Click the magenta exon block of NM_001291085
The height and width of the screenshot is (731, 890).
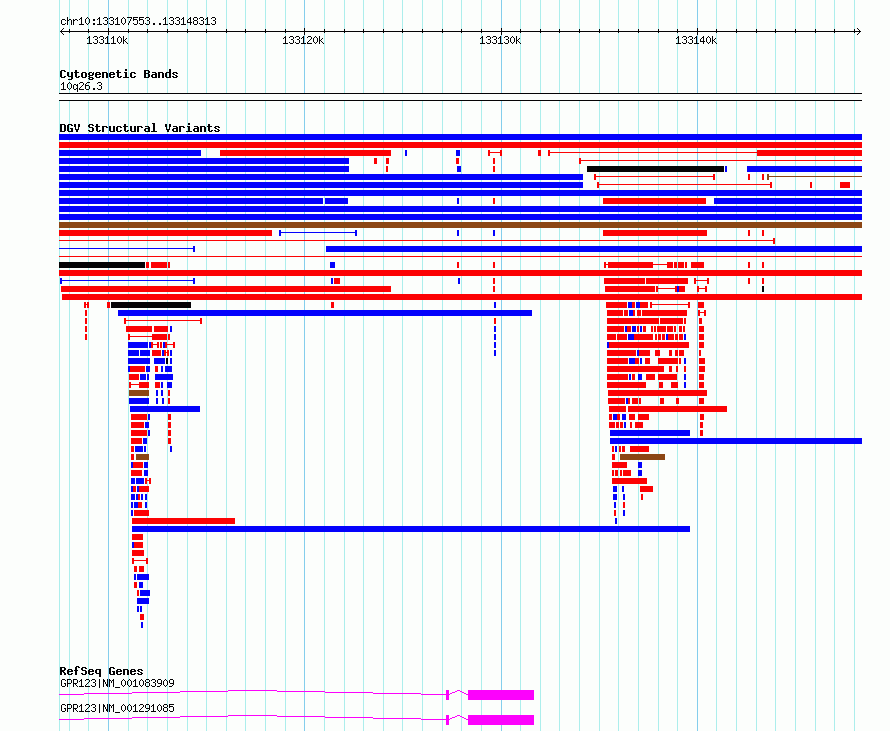point(501,720)
